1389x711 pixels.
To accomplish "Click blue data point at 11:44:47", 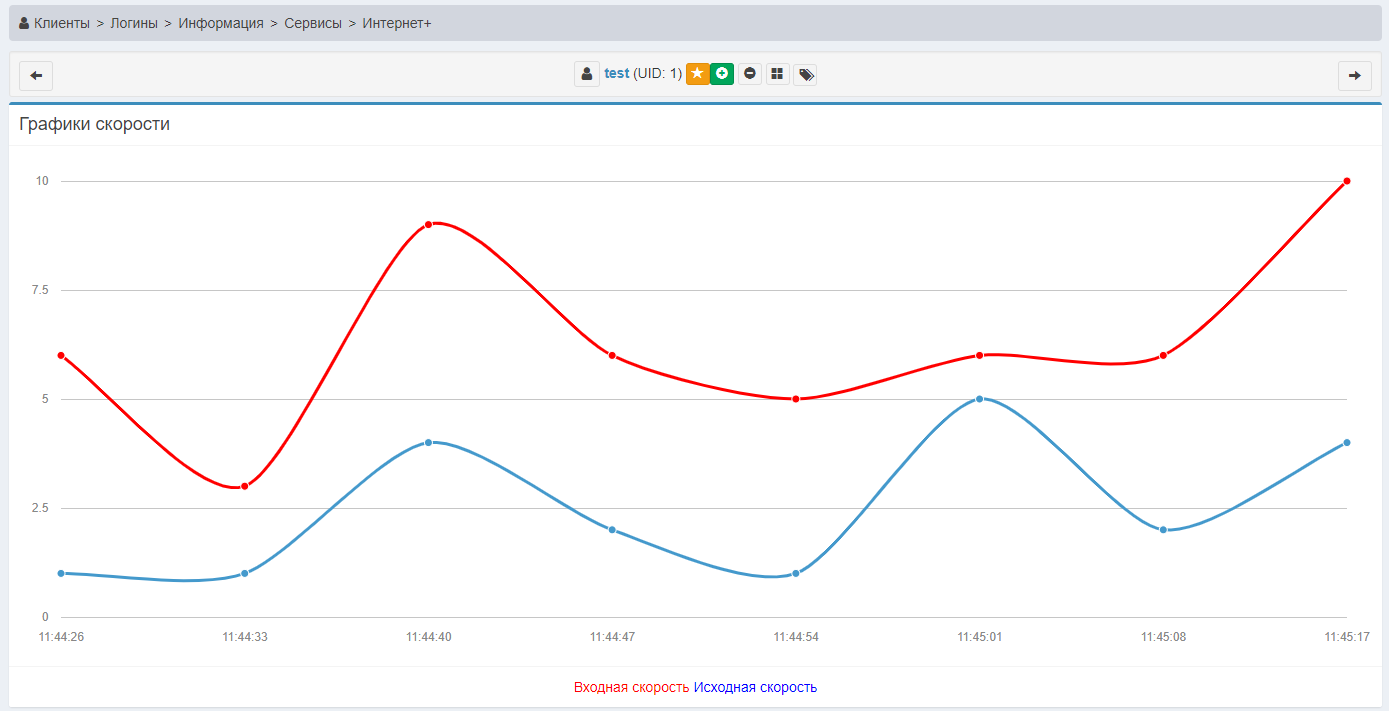I will [x=612, y=530].
